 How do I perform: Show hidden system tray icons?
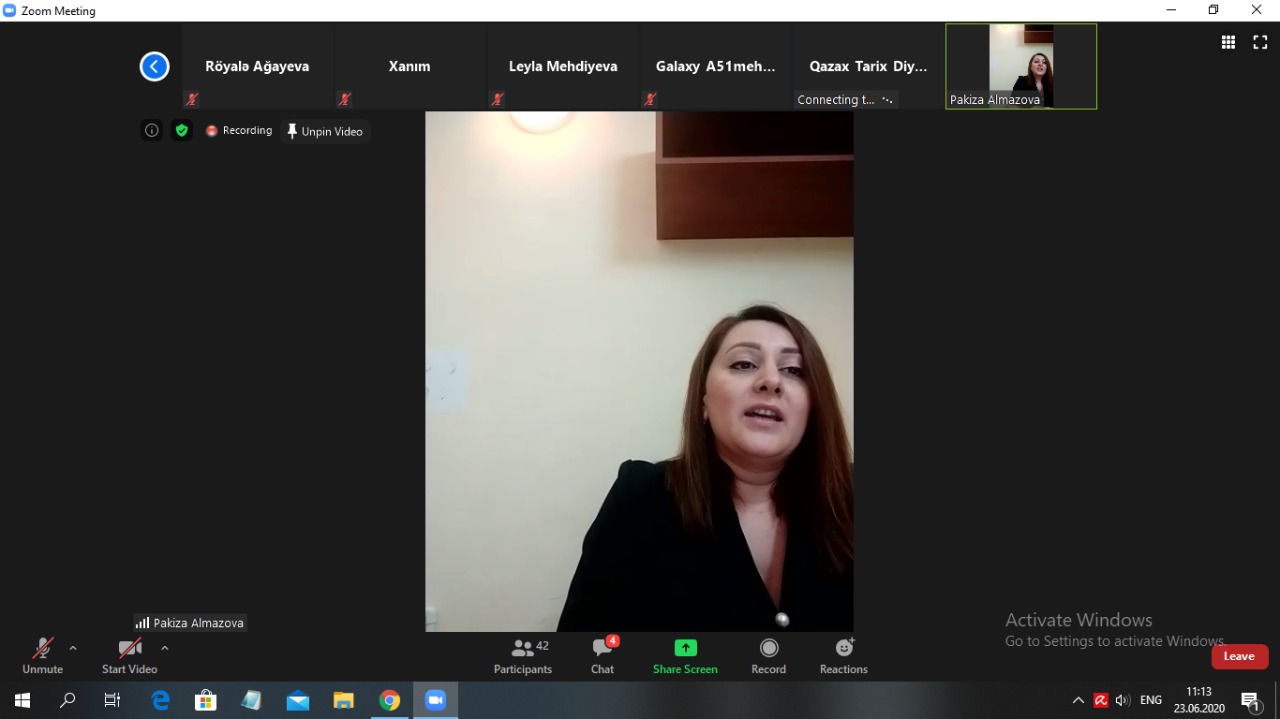coord(1077,701)
